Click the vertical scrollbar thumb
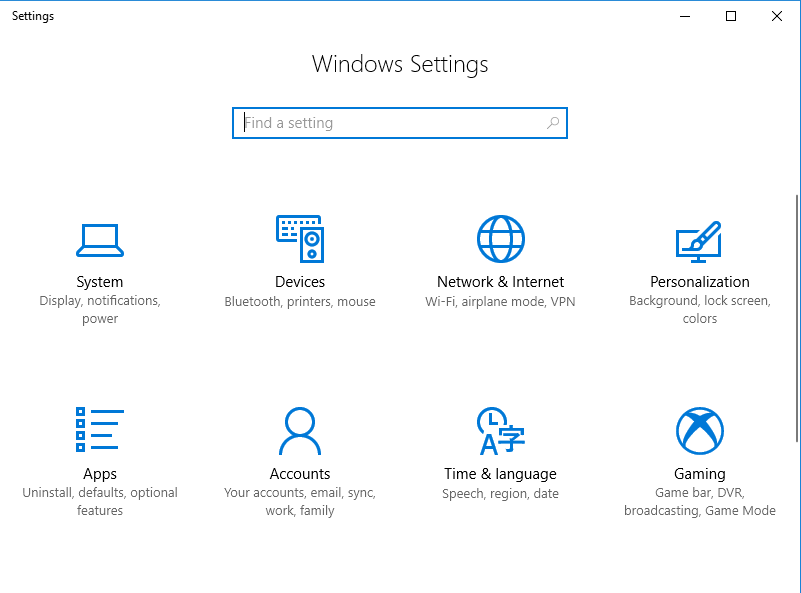Viewport: 801px width, 593px height. [797, 318]
